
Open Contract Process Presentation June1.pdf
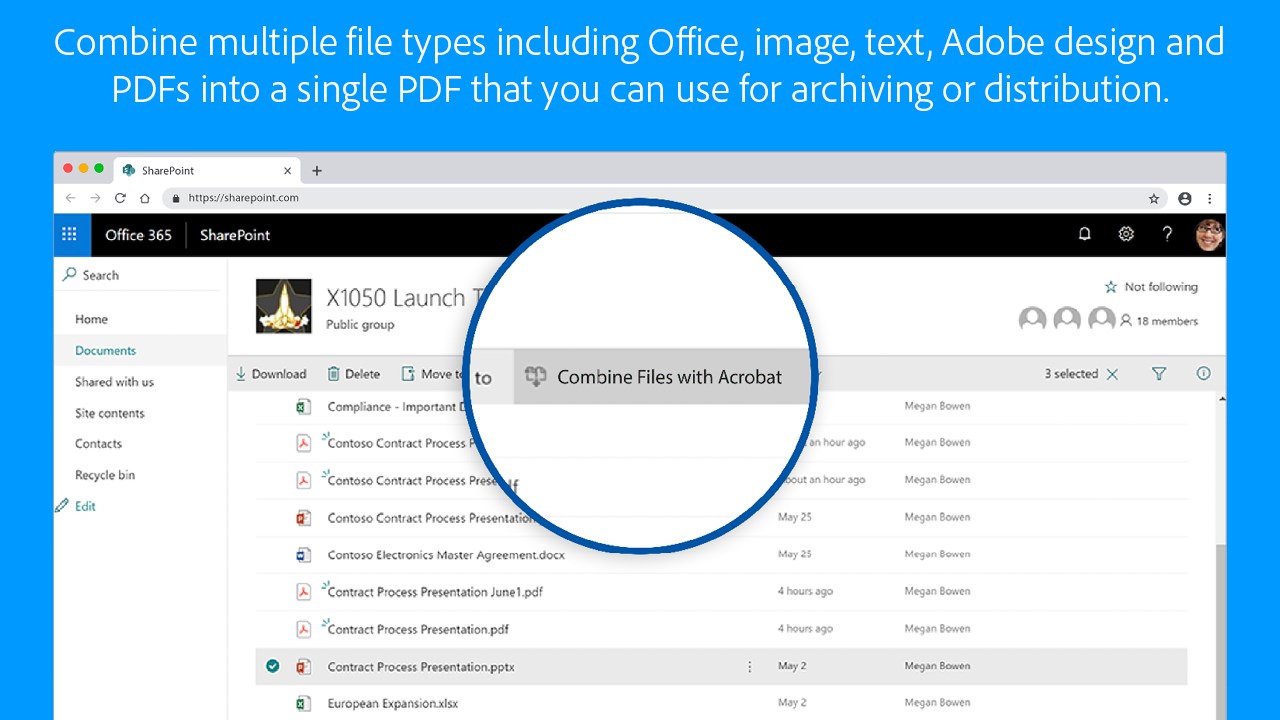coord(435,592)
